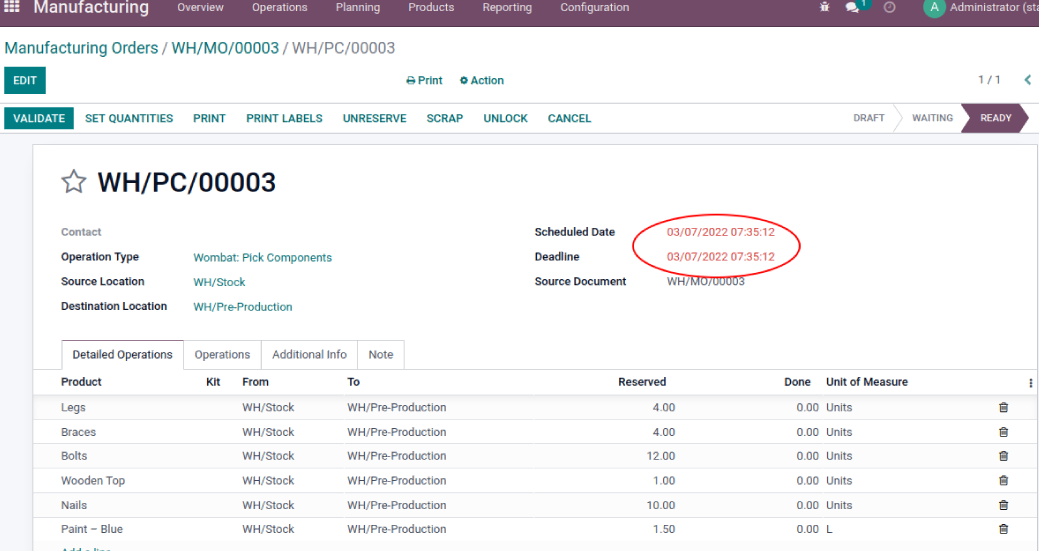
Task: Click the CANCEL button
Action: (x=569, y=118)
